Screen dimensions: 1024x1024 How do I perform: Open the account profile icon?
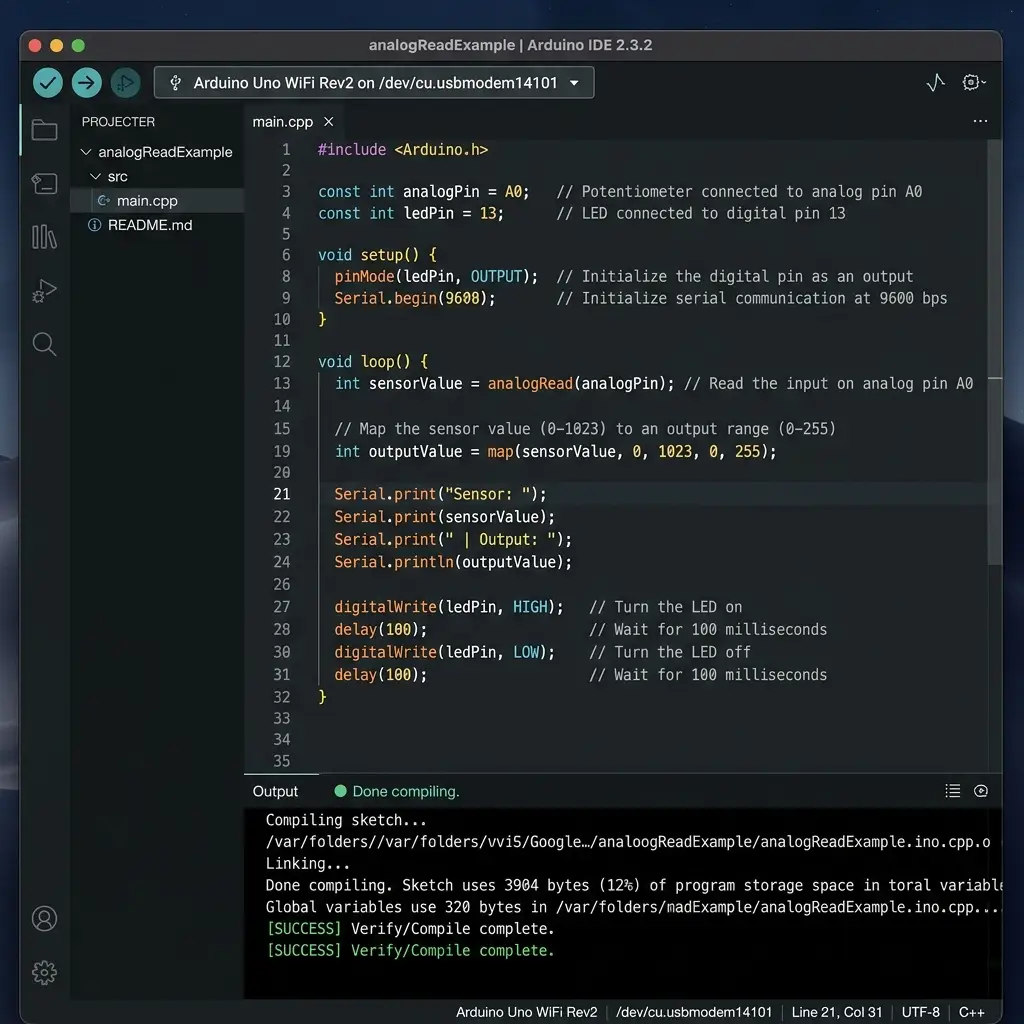44,919
